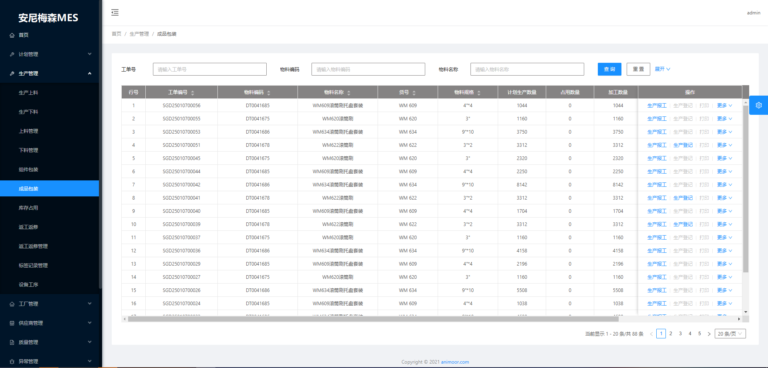Click the horizontal scrollbar left arrow
This screenshot has height=368, width=768.
click(124, 319)
